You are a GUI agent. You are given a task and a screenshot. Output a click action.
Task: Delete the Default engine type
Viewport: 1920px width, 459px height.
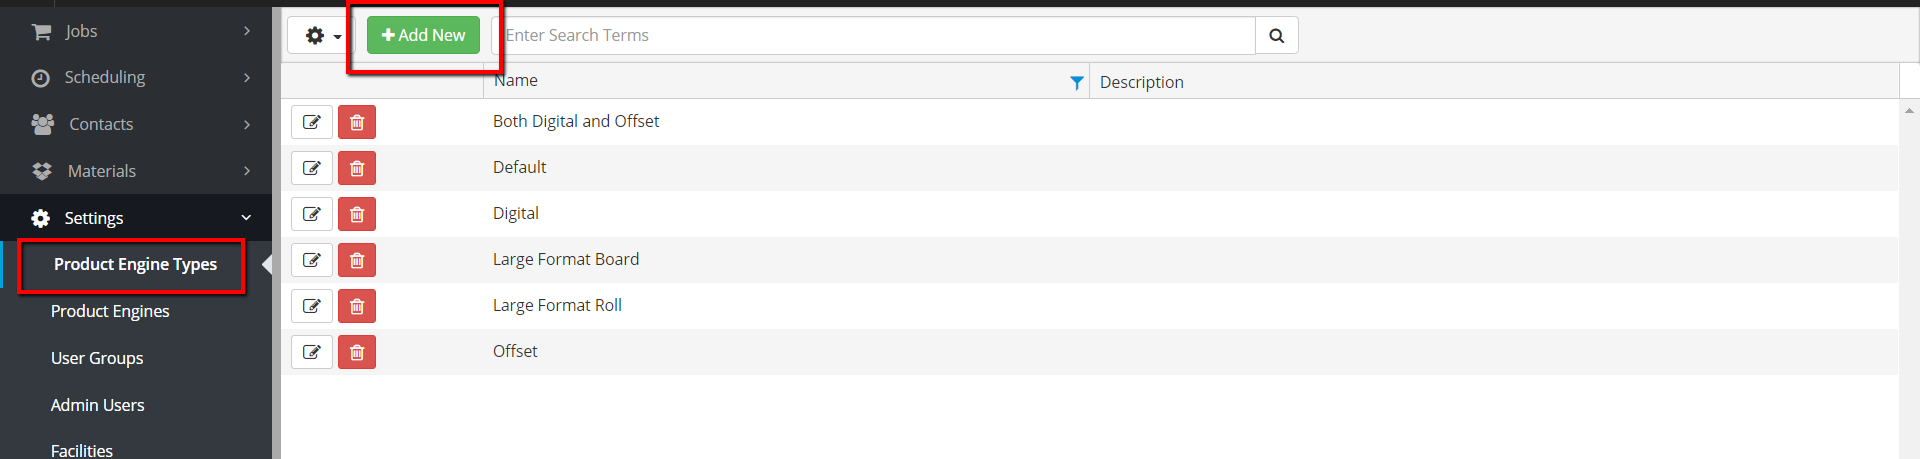[357, 168]
